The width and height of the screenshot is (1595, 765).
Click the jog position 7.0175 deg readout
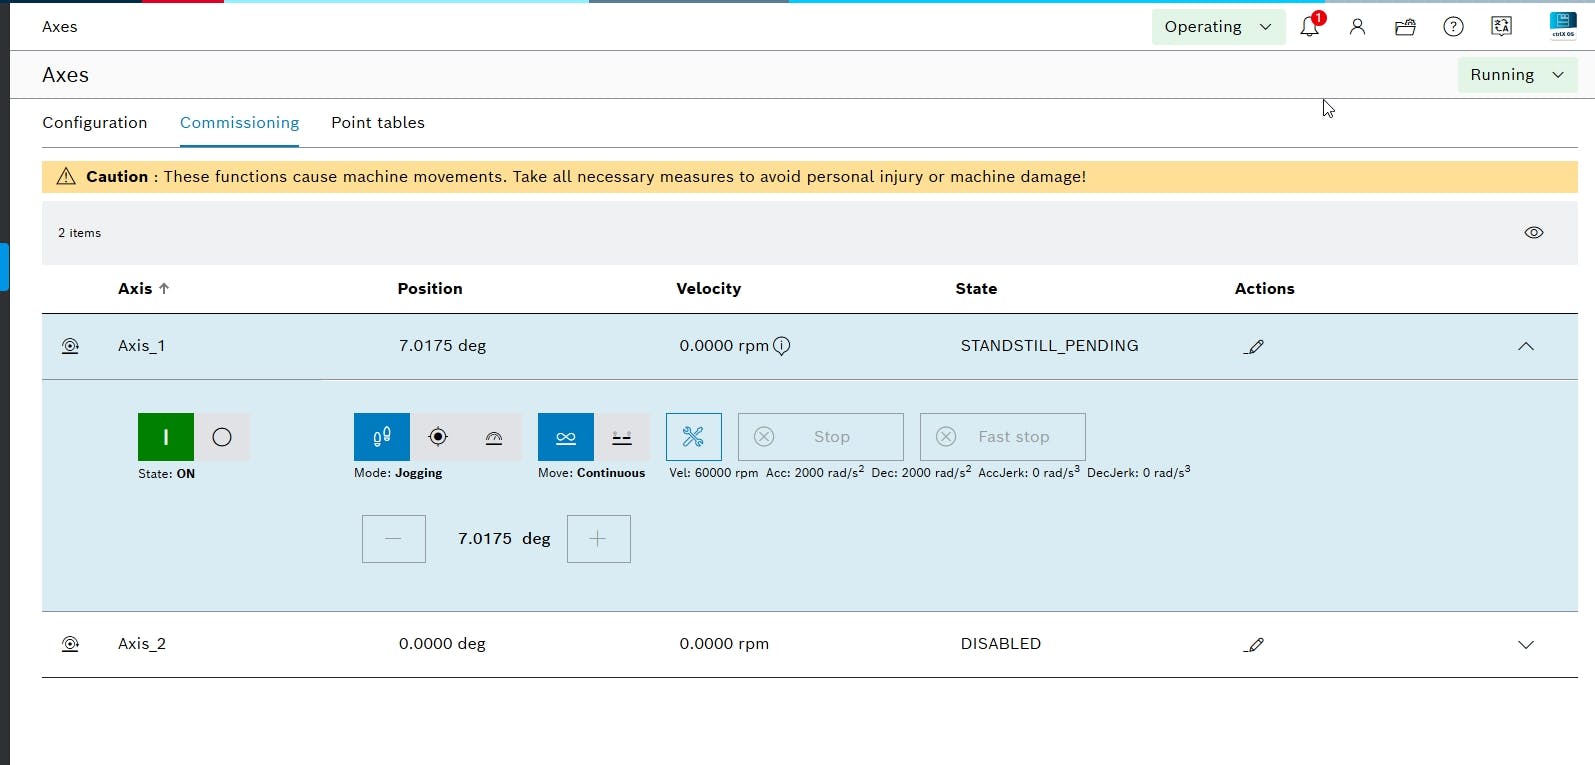[x=504, y=539]
